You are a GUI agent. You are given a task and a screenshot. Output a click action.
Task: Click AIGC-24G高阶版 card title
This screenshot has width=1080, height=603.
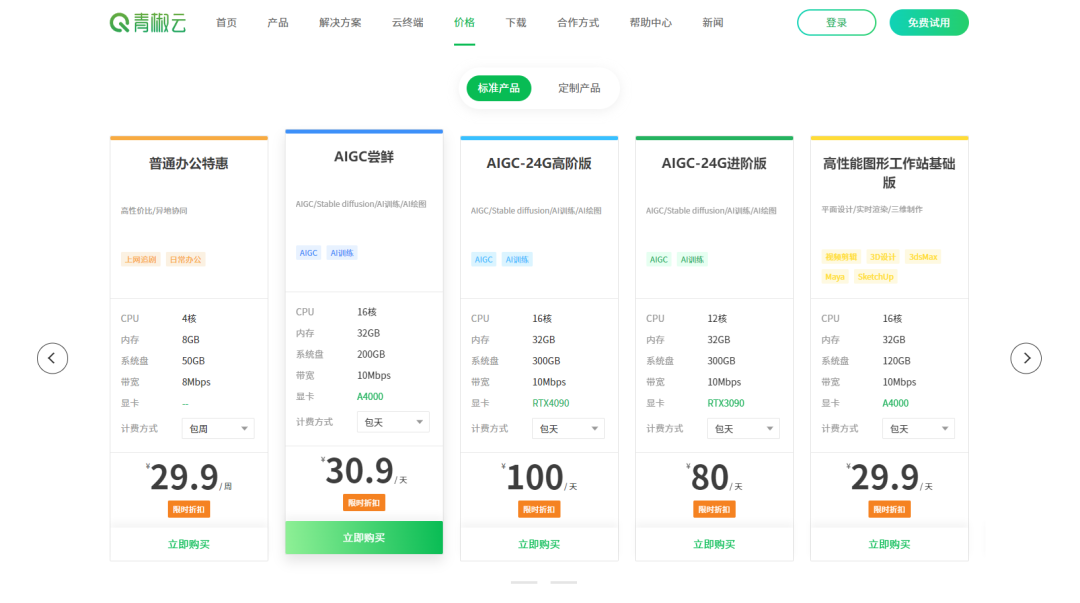coord(539,163)
